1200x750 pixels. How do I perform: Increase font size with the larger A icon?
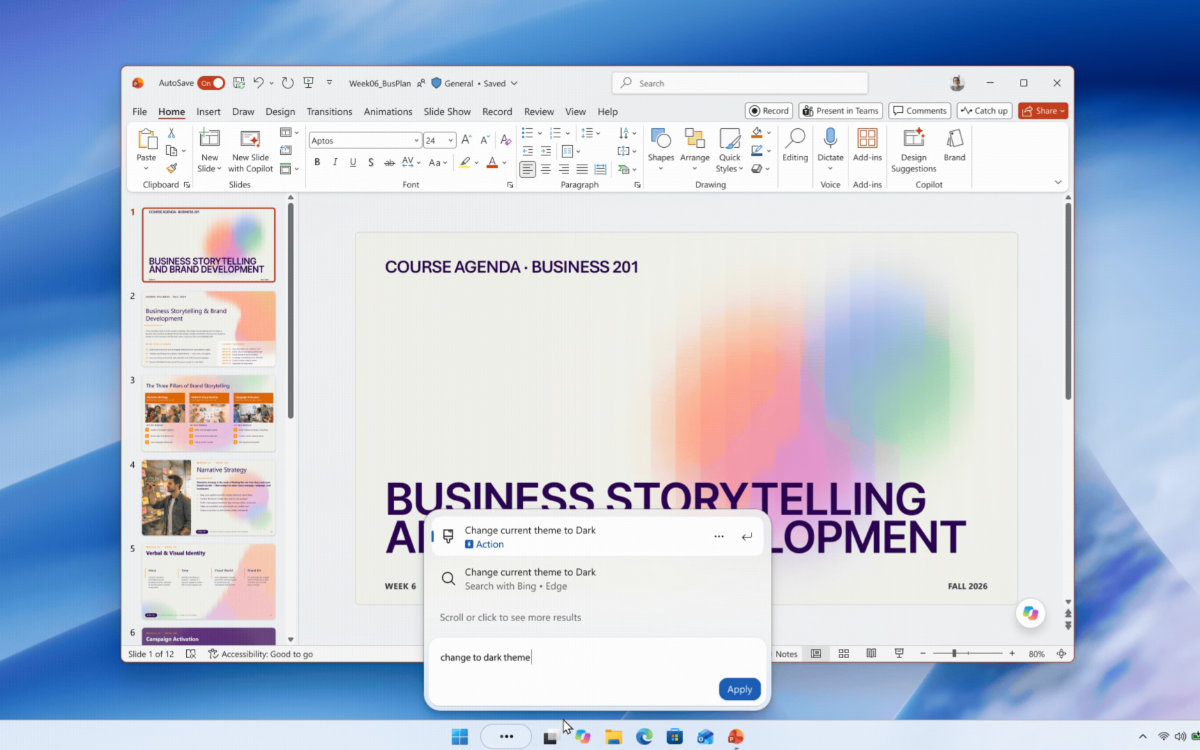click(x=467, y=140)
